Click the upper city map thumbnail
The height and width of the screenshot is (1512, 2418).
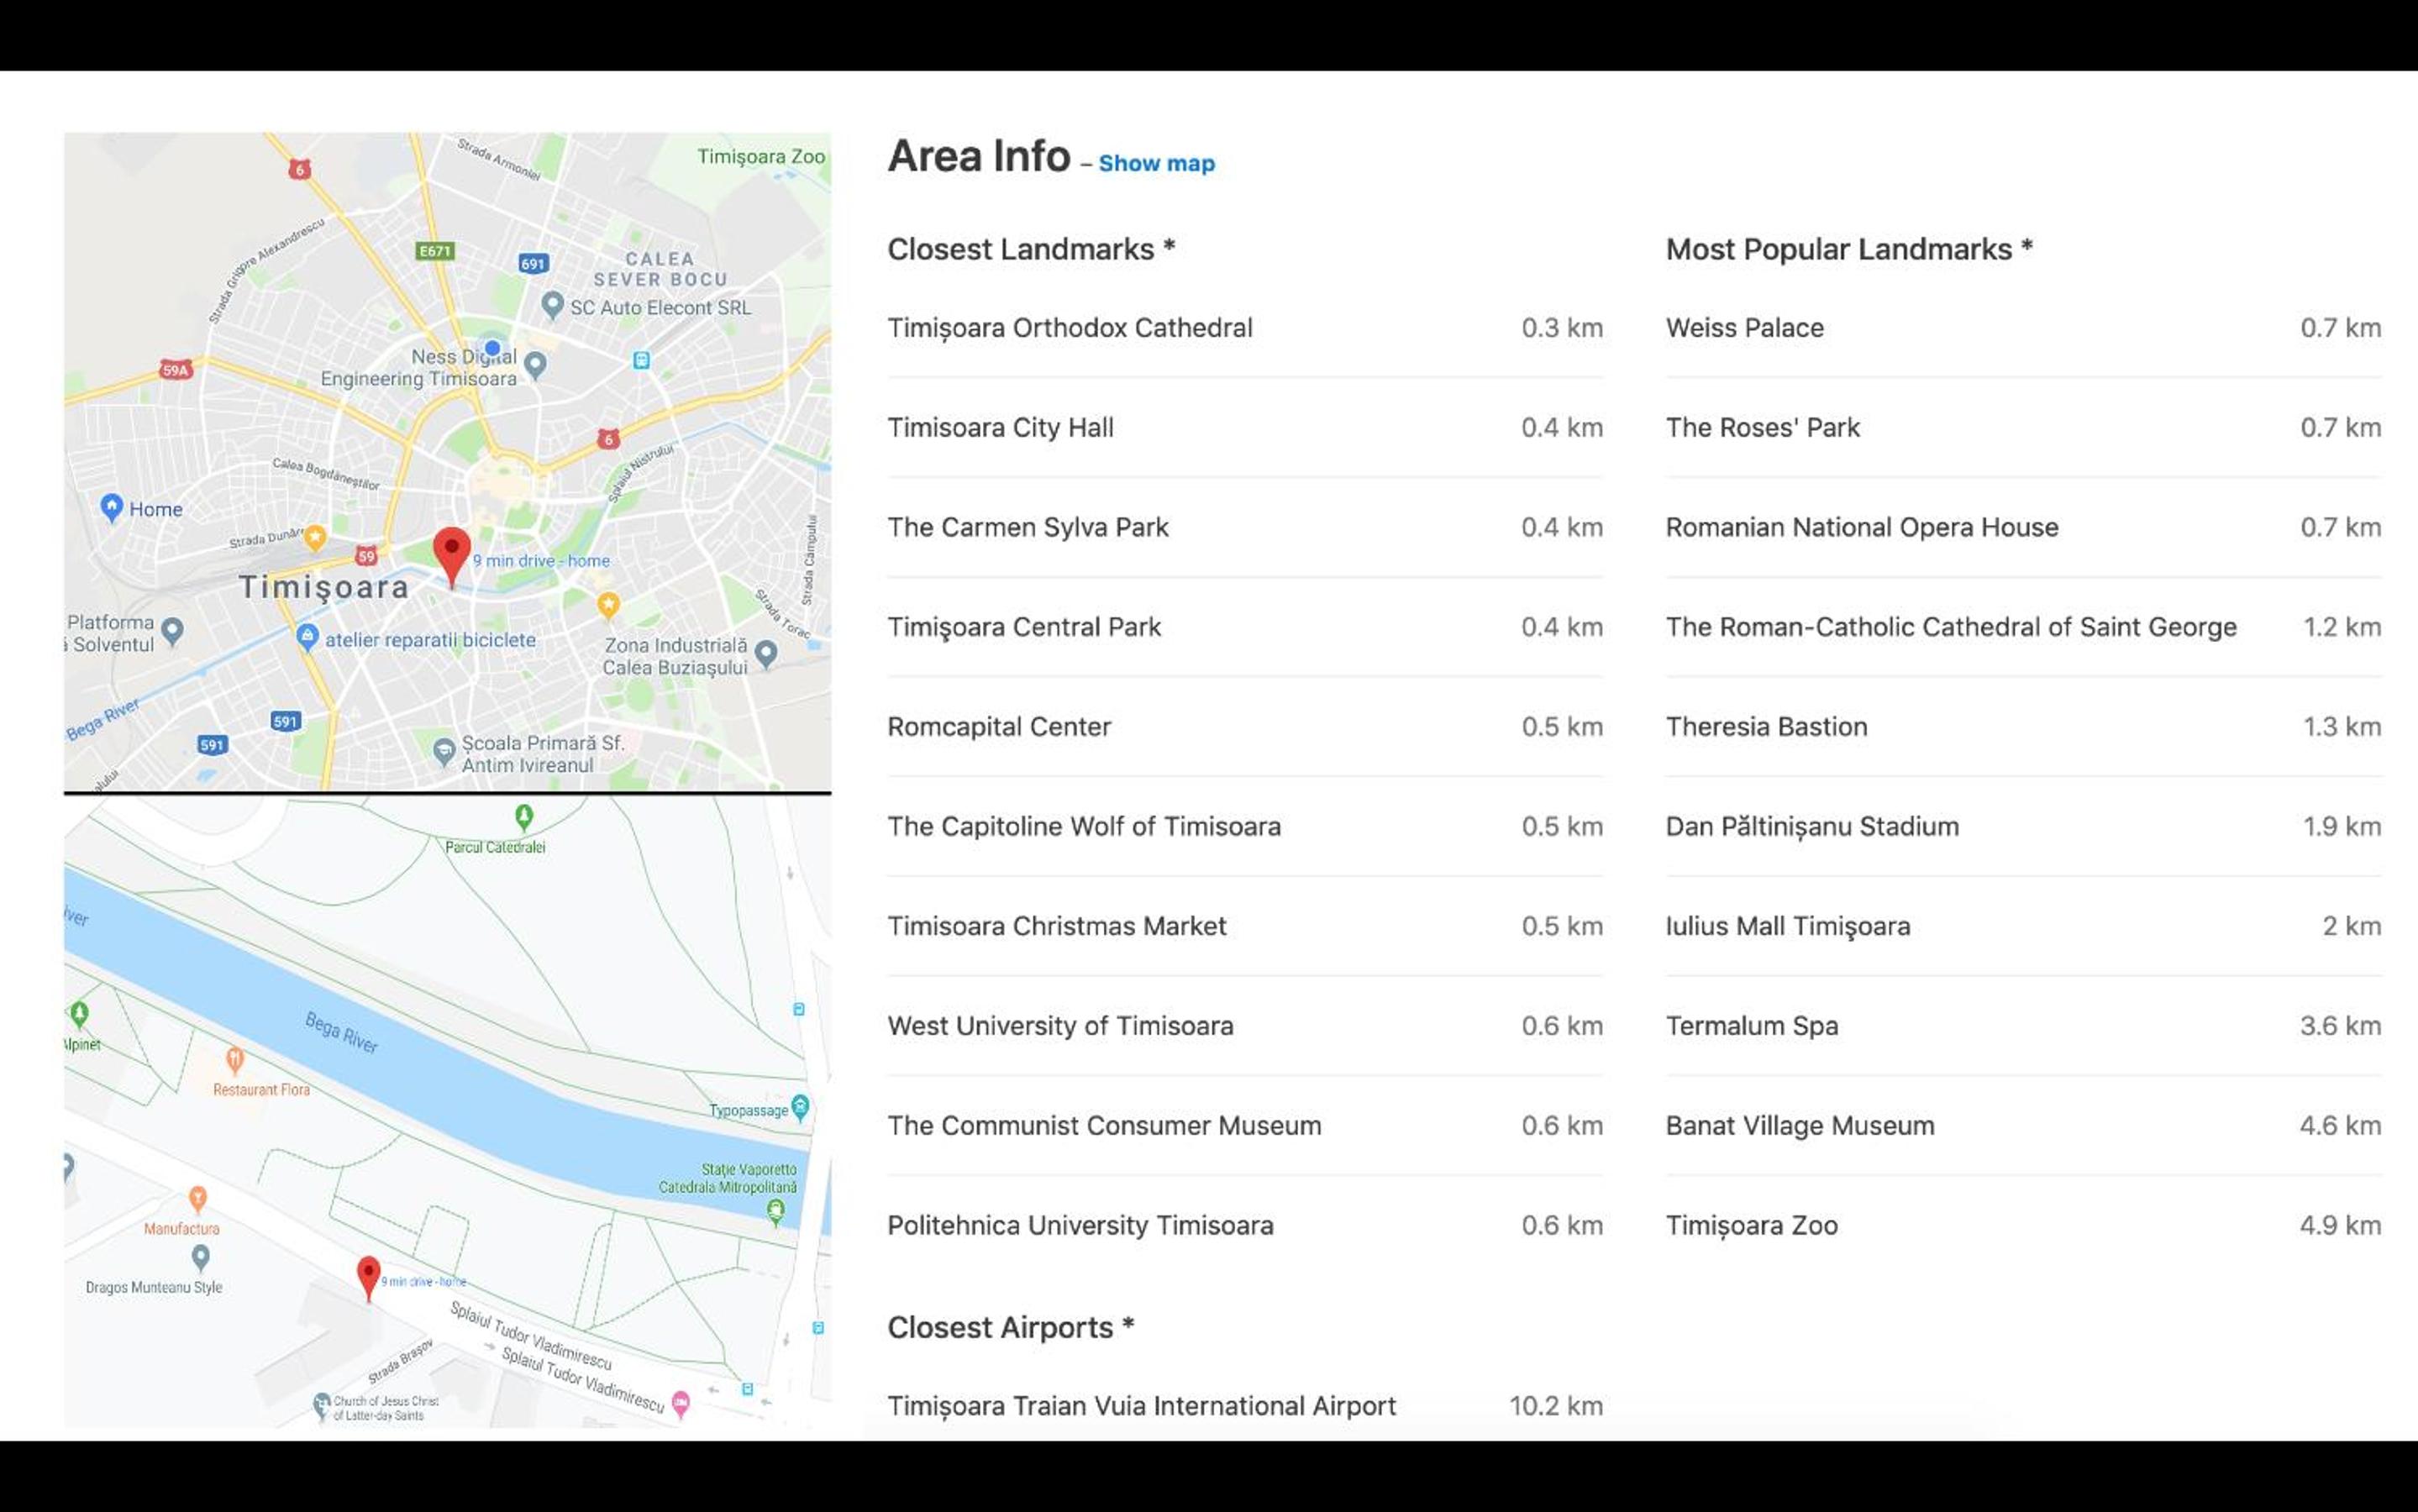447,462
